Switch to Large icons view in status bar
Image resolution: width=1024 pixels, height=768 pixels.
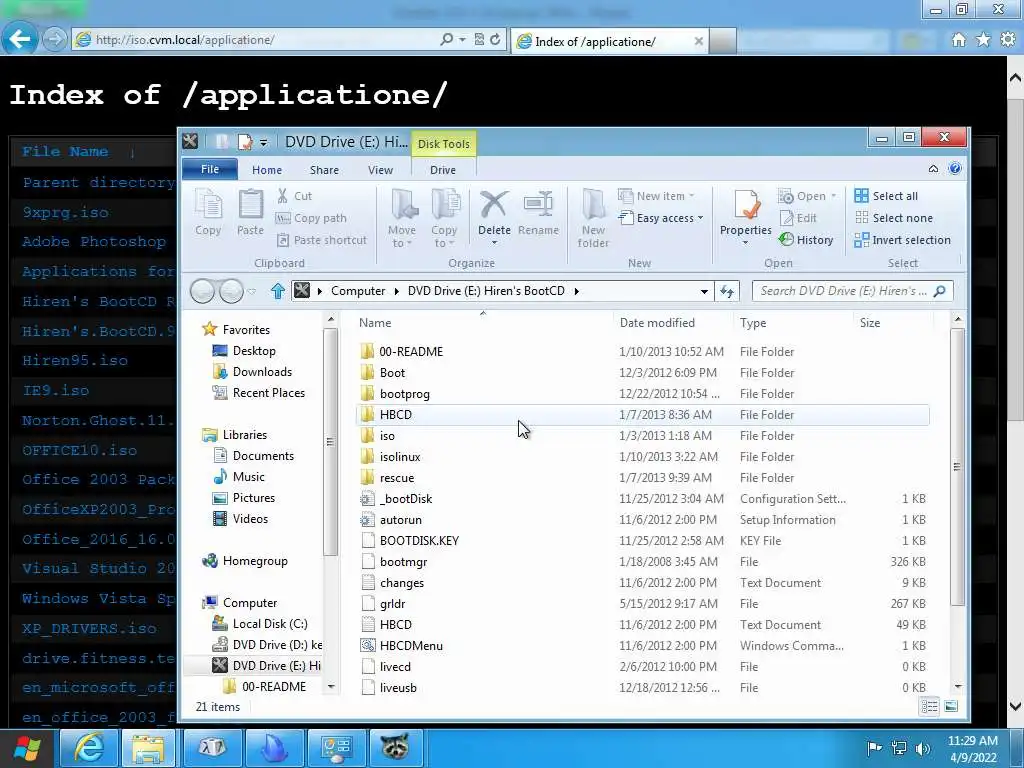pos(951,707)
